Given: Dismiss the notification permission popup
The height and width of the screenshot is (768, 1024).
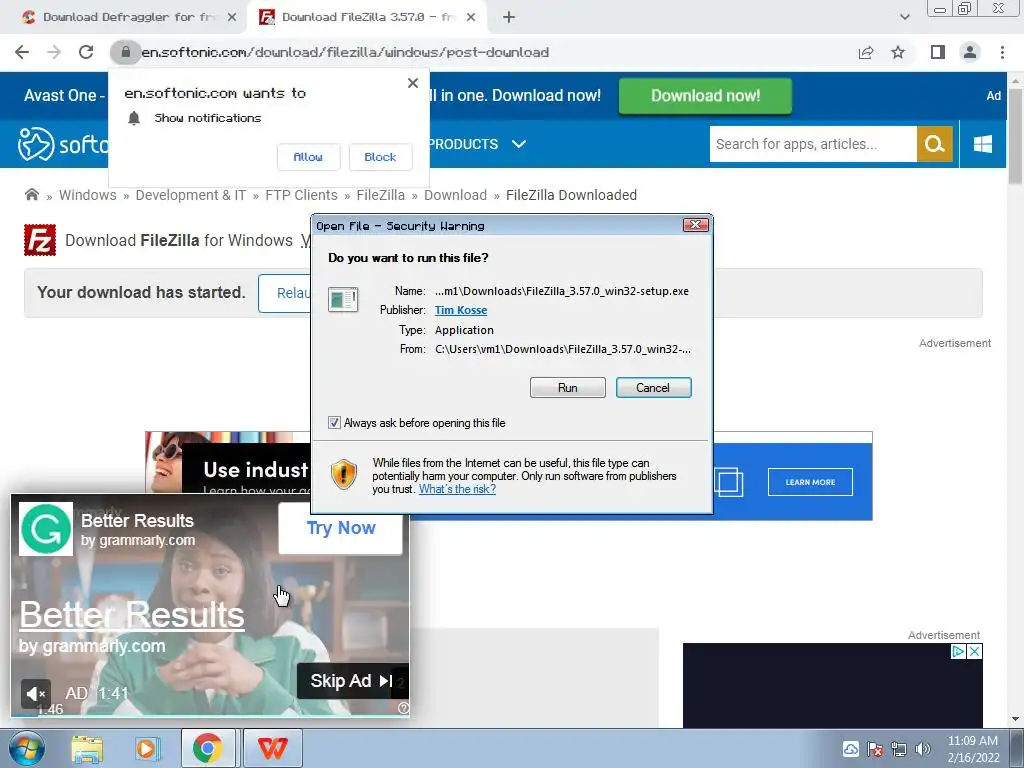Looking at the screenshot, I should 413,83.
